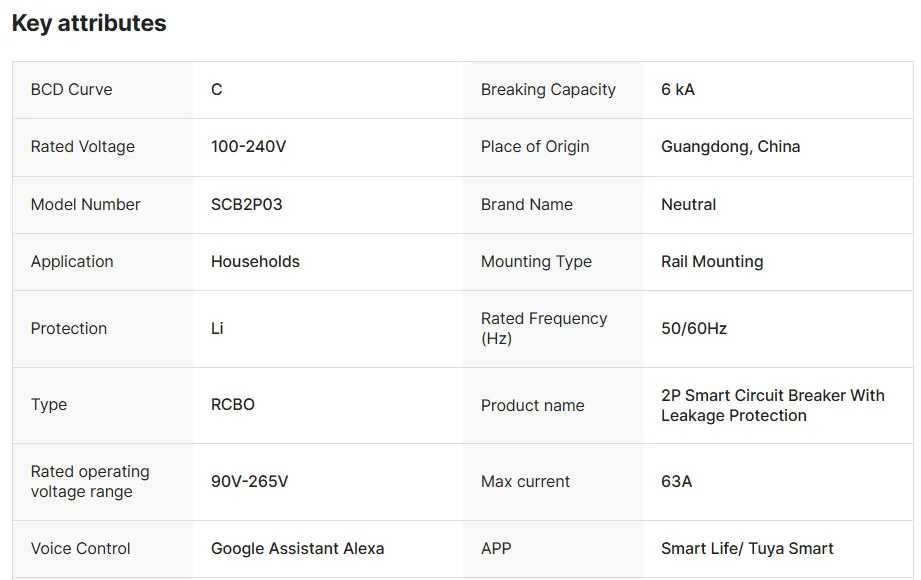Viewport: 921px width, 580px height.
Task: Click the Key attributes heading
Action: pos(89,23)
